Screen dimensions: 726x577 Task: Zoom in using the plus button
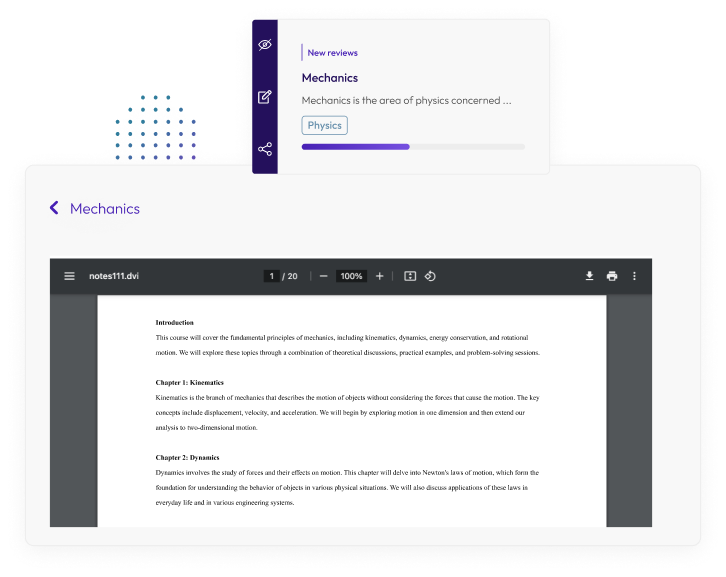(x=379, y=276)
